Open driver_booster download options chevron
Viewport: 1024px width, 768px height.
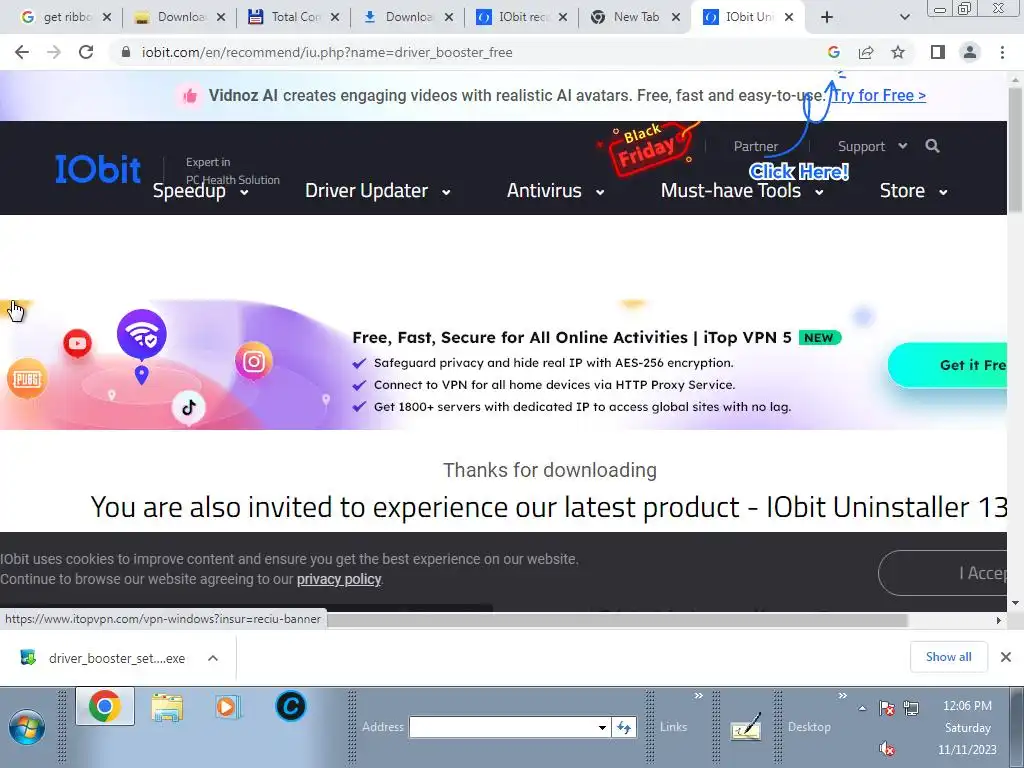coord(213,658)
